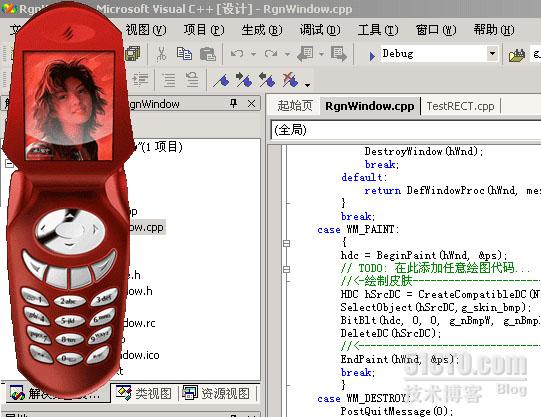Click the Find in Files binoculars-folder icon
Viewport: 541px width, 417px height.
pos(517,55)
